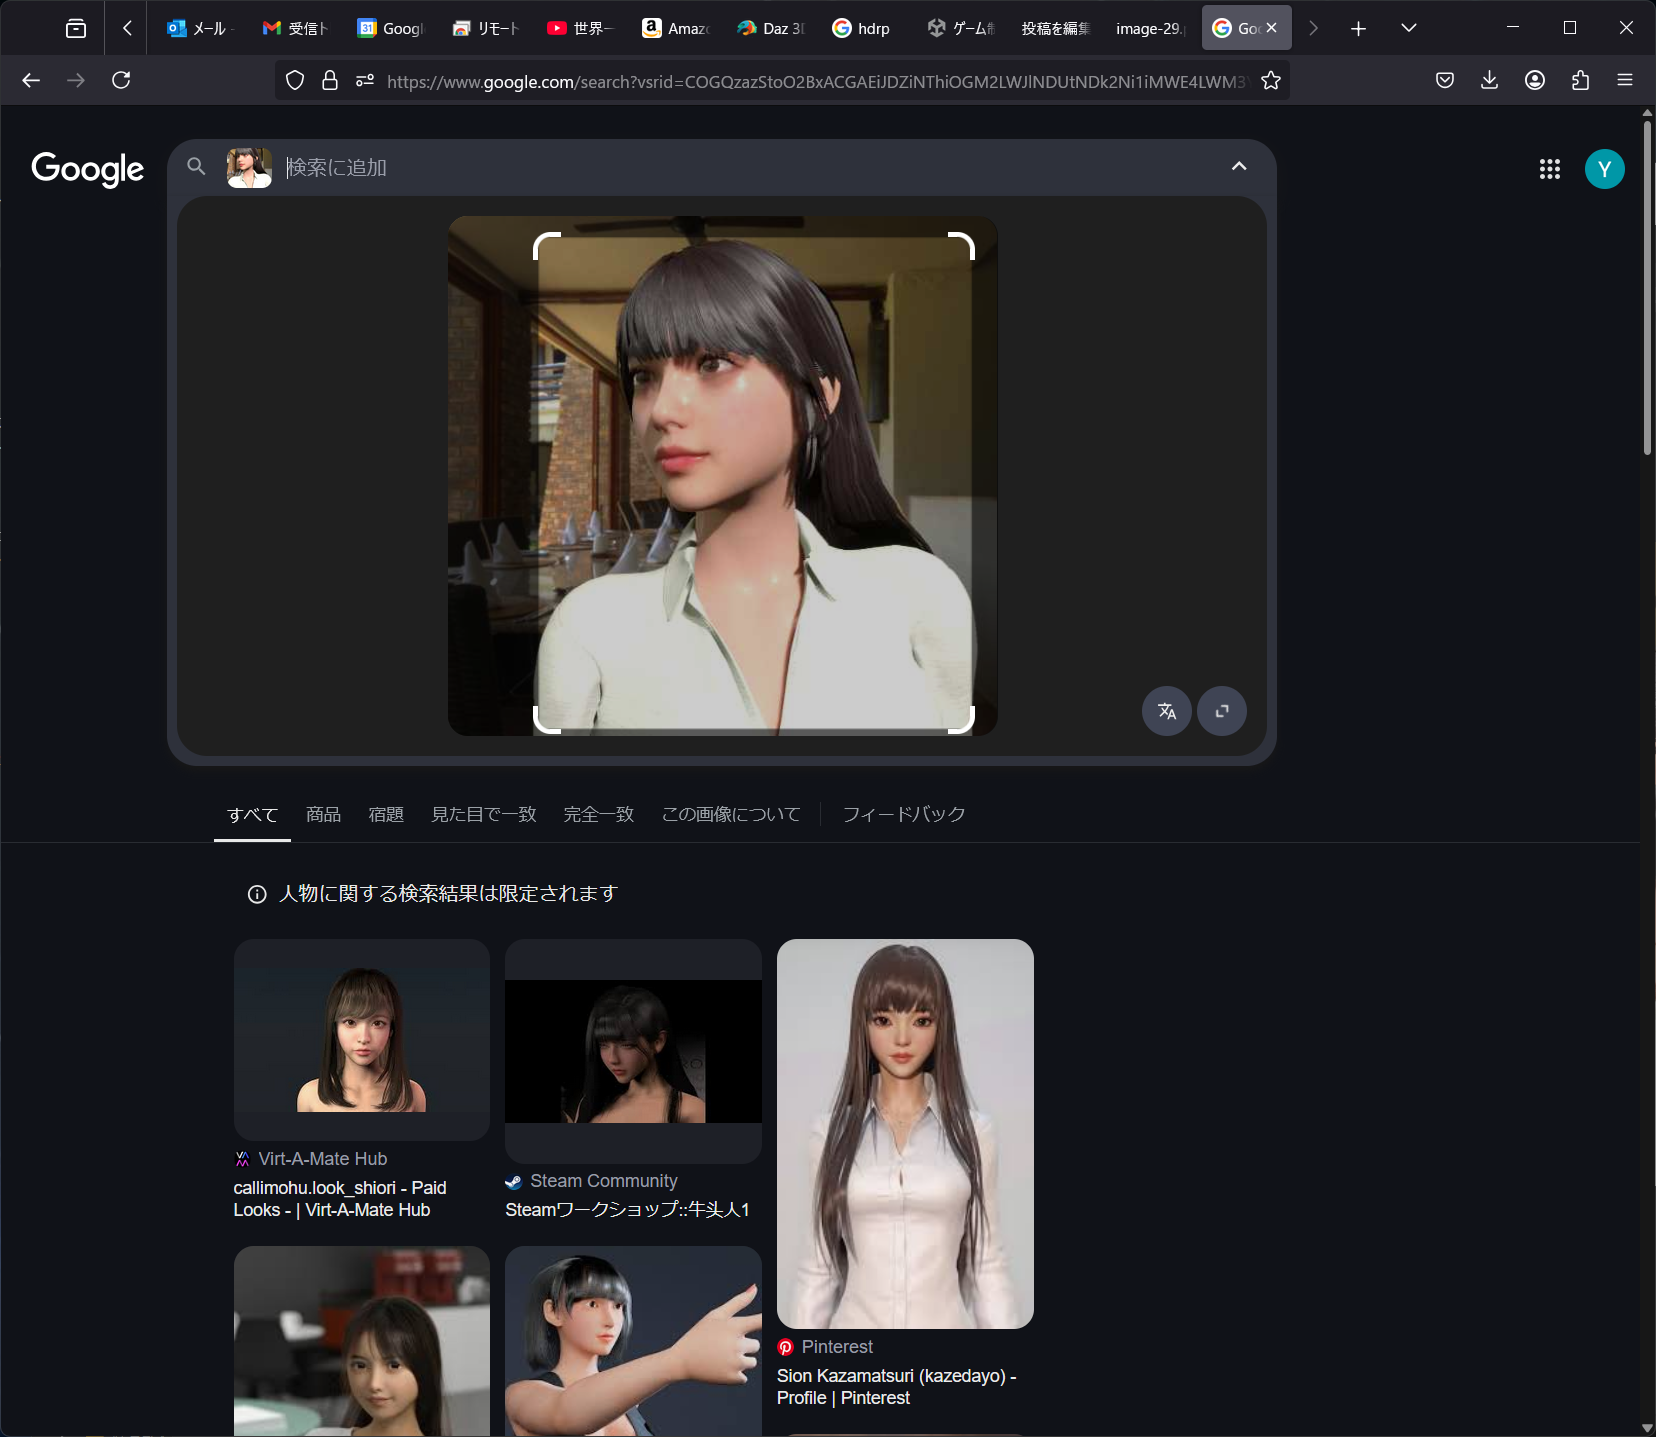Click the Save to Pocket icon
This screenshot has height=1437, width=1656.
(x=1444, y=81)
